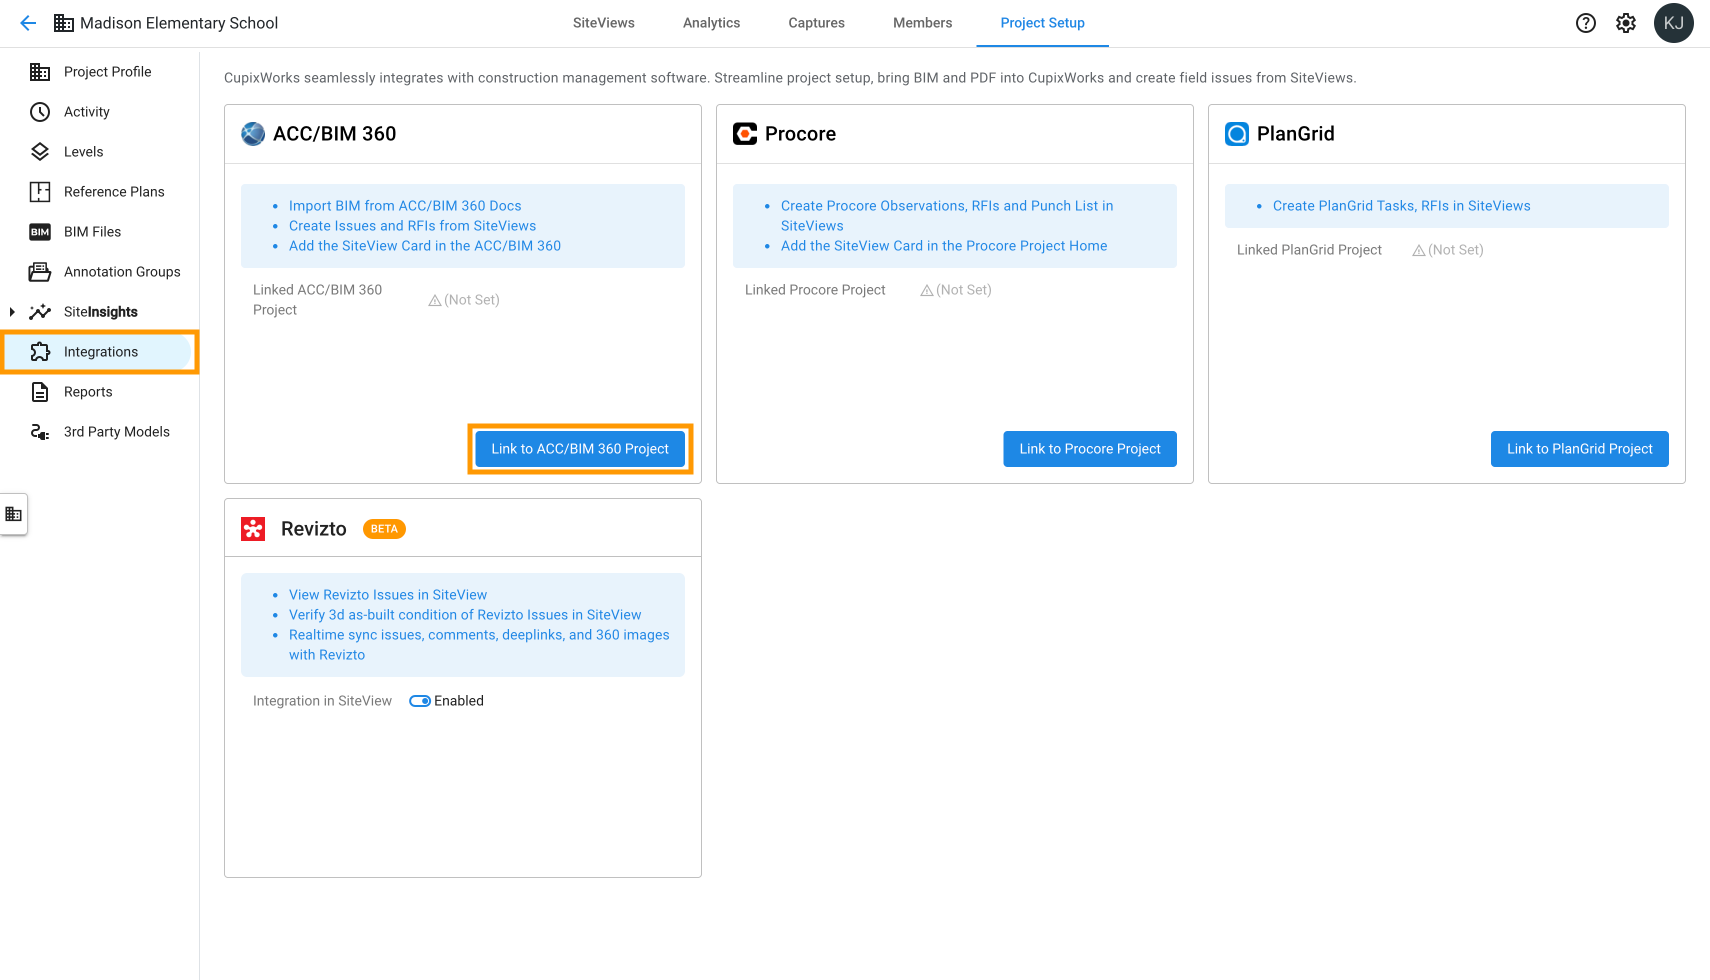Screen dimensions: 1710x980
Task: Click the BIM Files icon
Action: click(40, 232)
